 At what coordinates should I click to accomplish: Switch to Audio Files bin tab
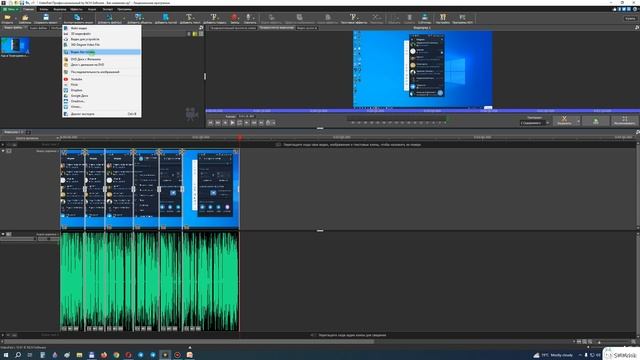(38, 28)
